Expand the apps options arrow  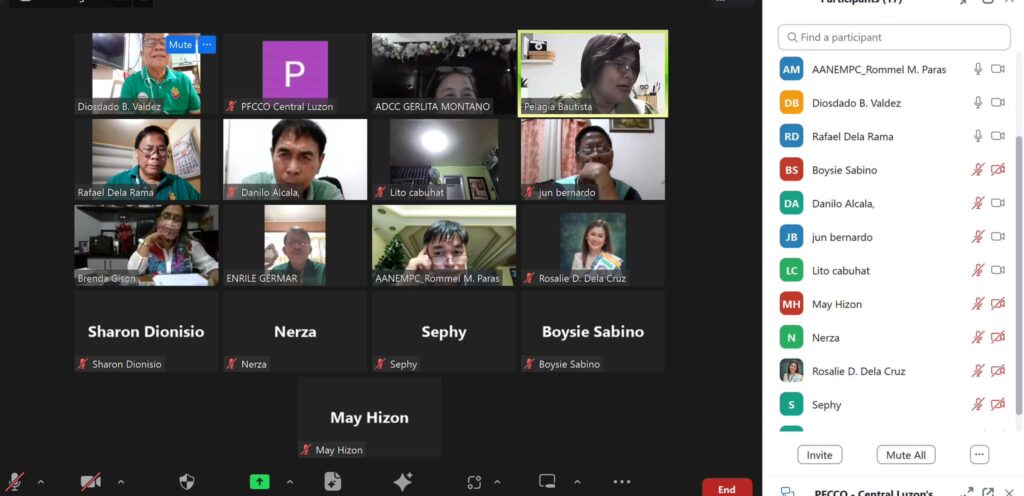pos(498,482)
